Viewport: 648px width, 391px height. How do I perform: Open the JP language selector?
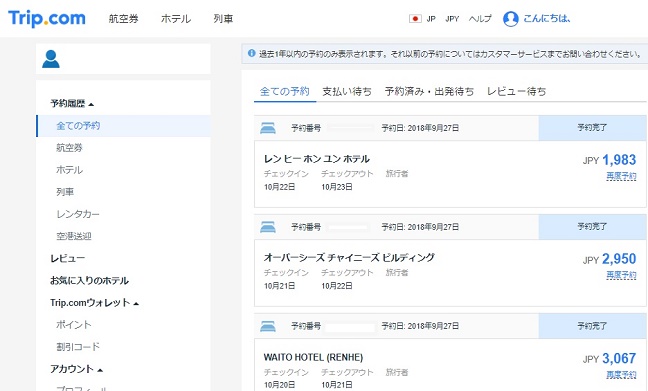click(x=431, y=19)
